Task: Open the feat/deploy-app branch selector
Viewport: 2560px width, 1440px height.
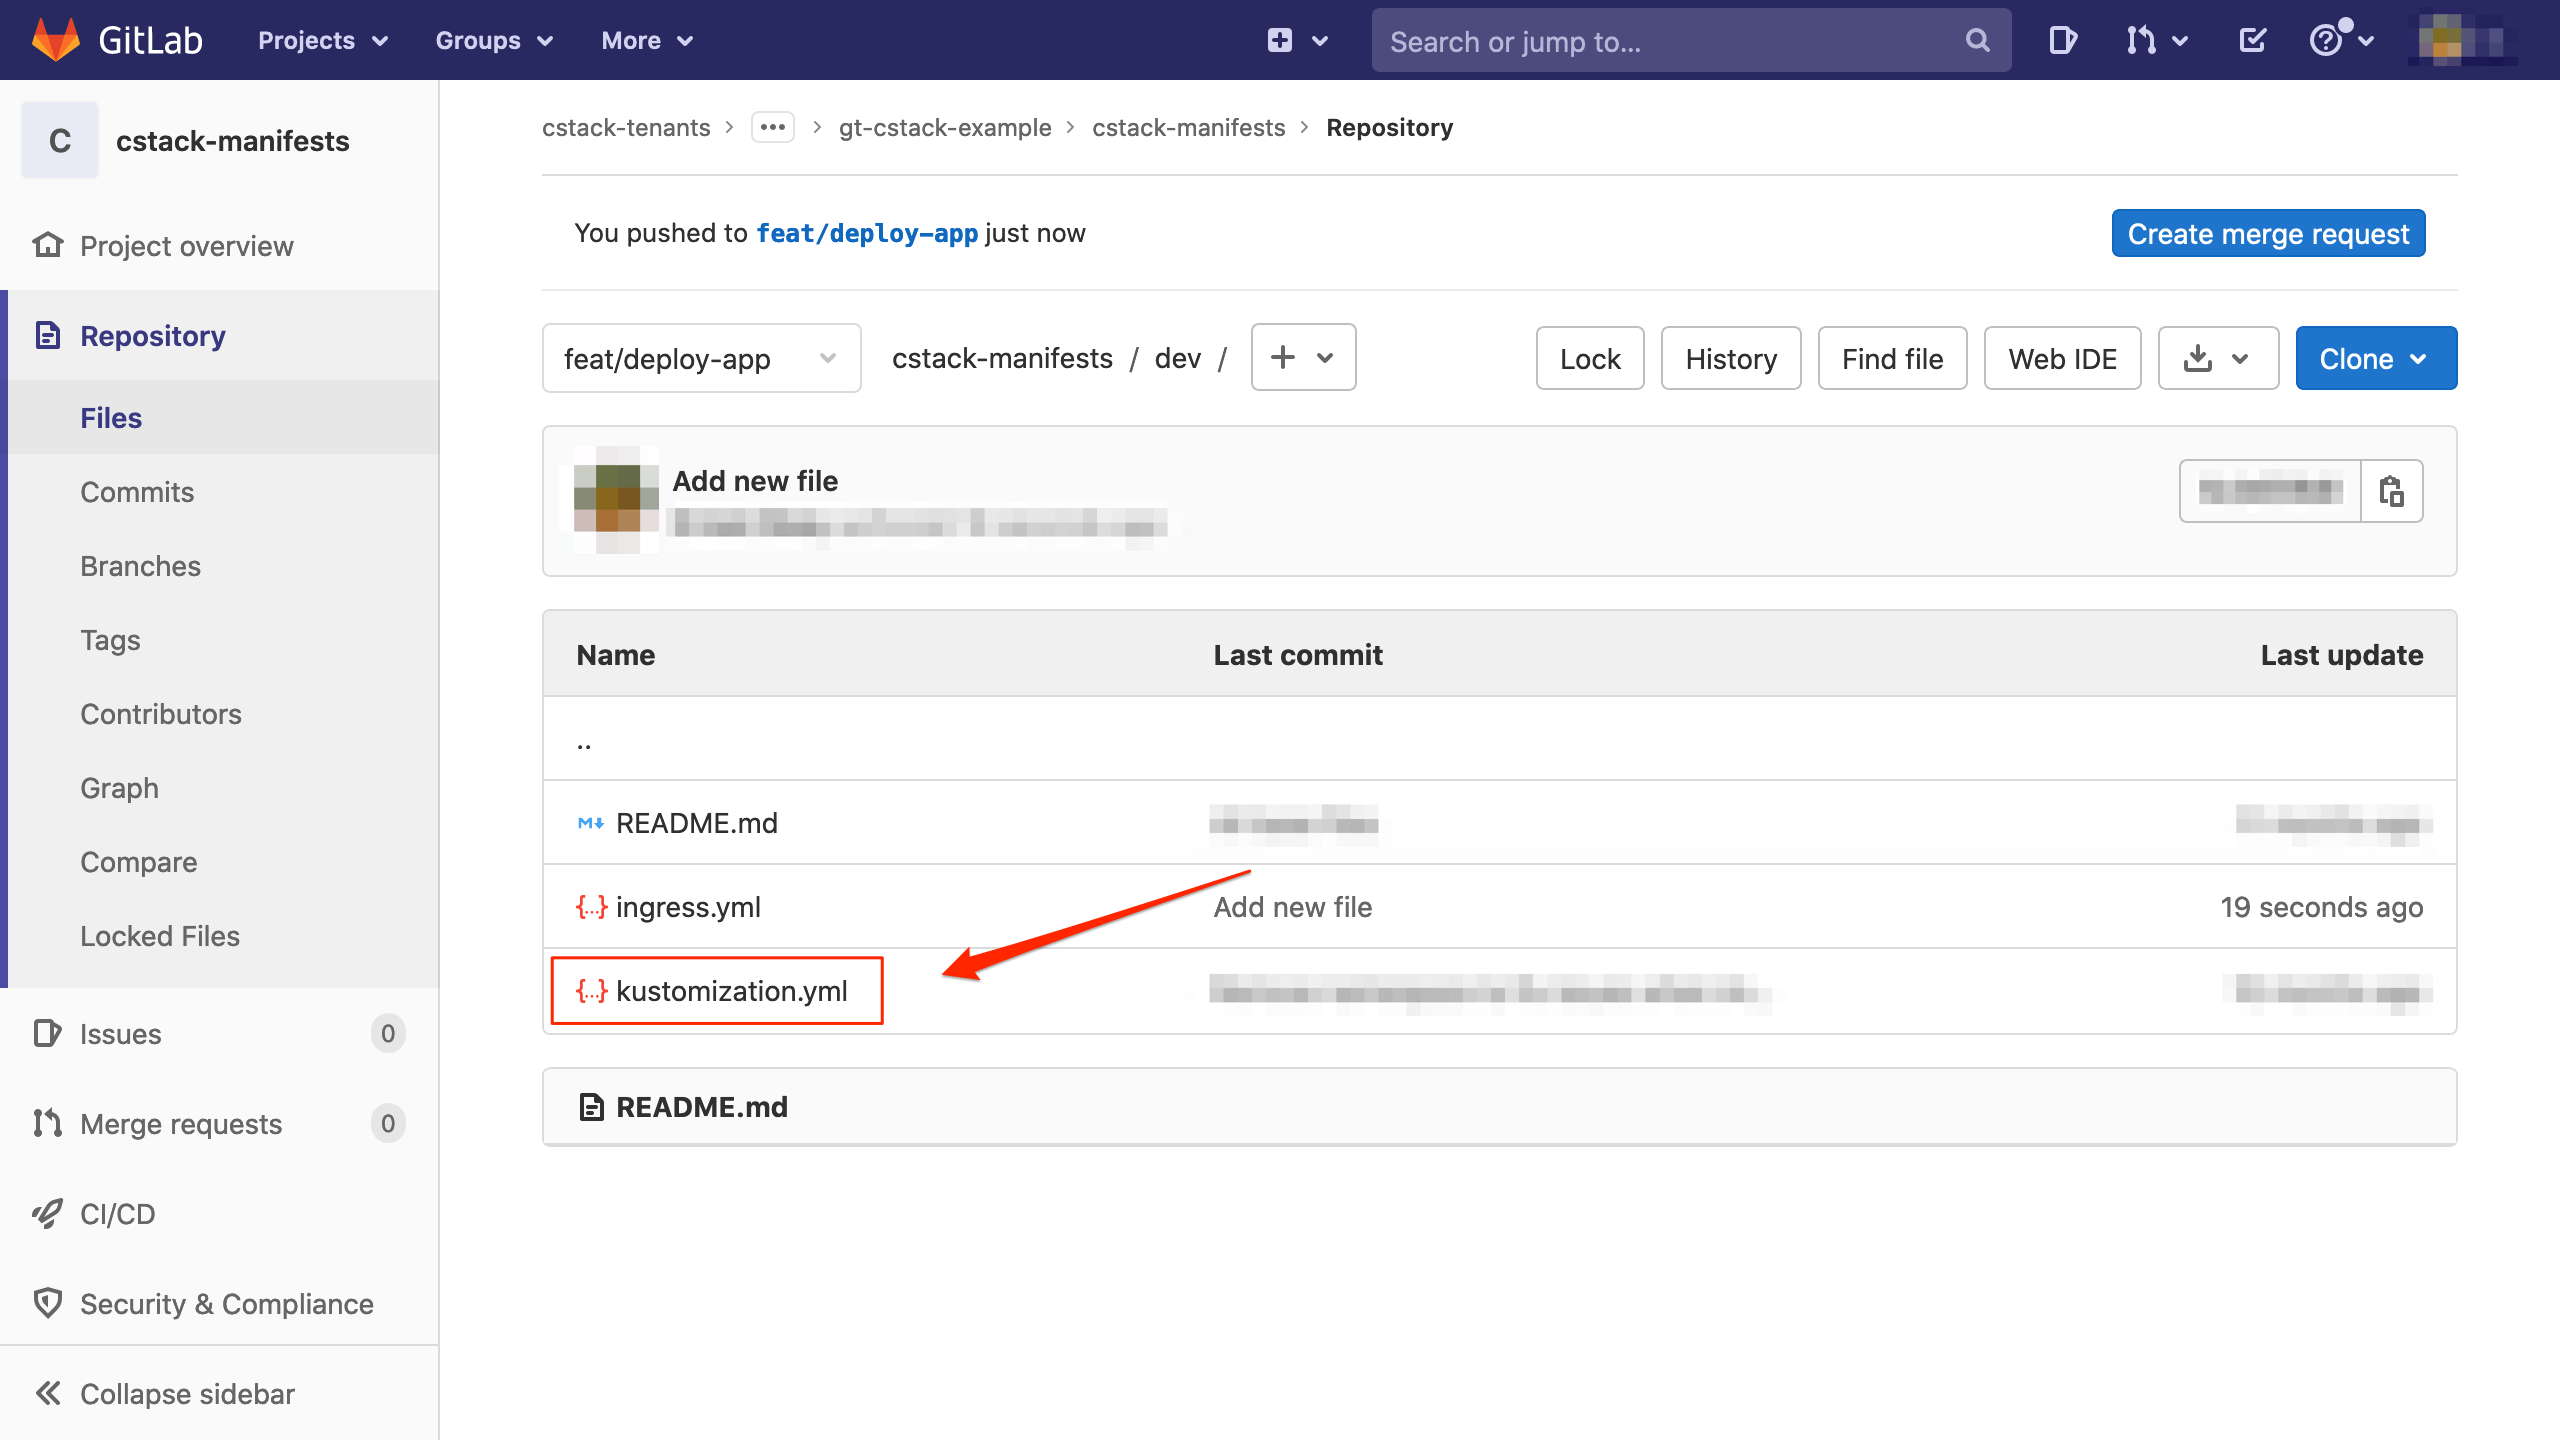Action: tap(701, 358)
